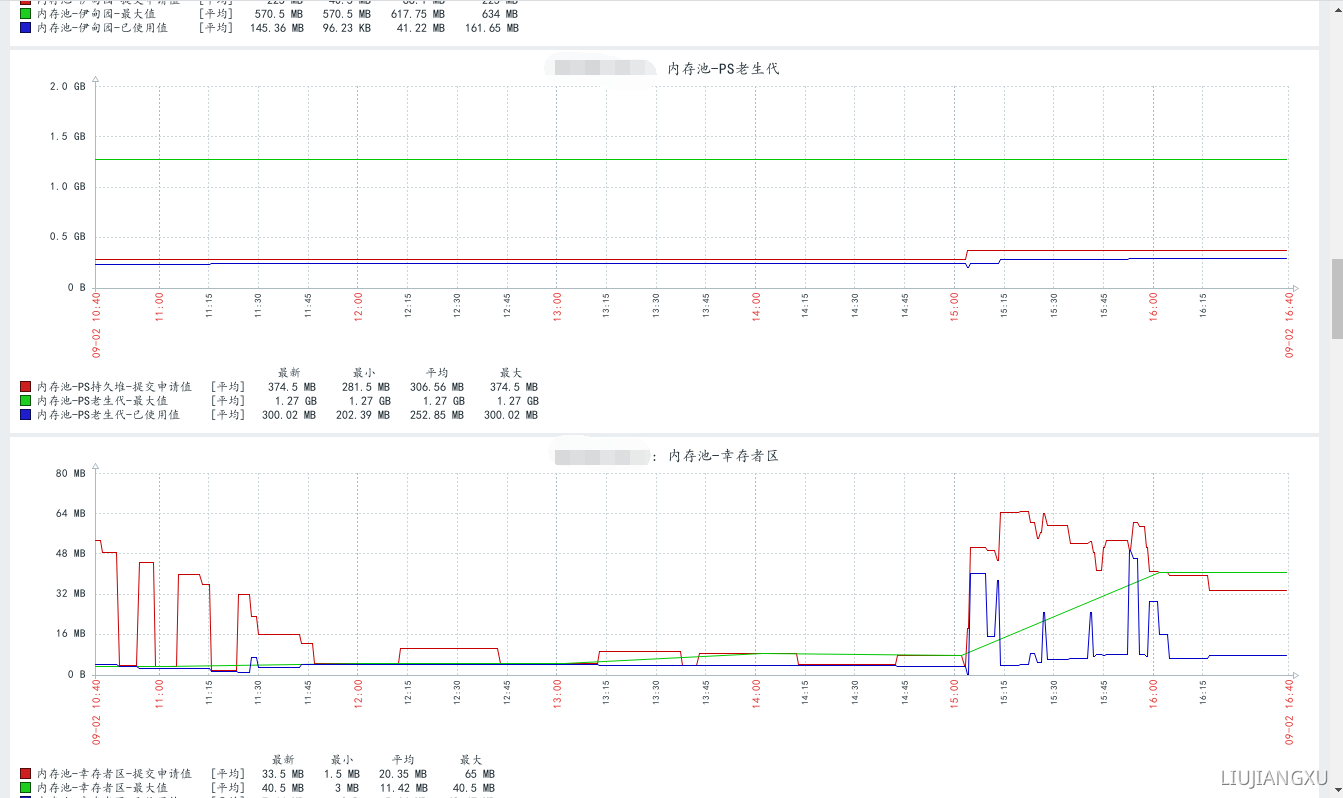Click blue swatch of 伊甸园-已使用值 legend
The image size is (1343, 798).
click(25, 28)
